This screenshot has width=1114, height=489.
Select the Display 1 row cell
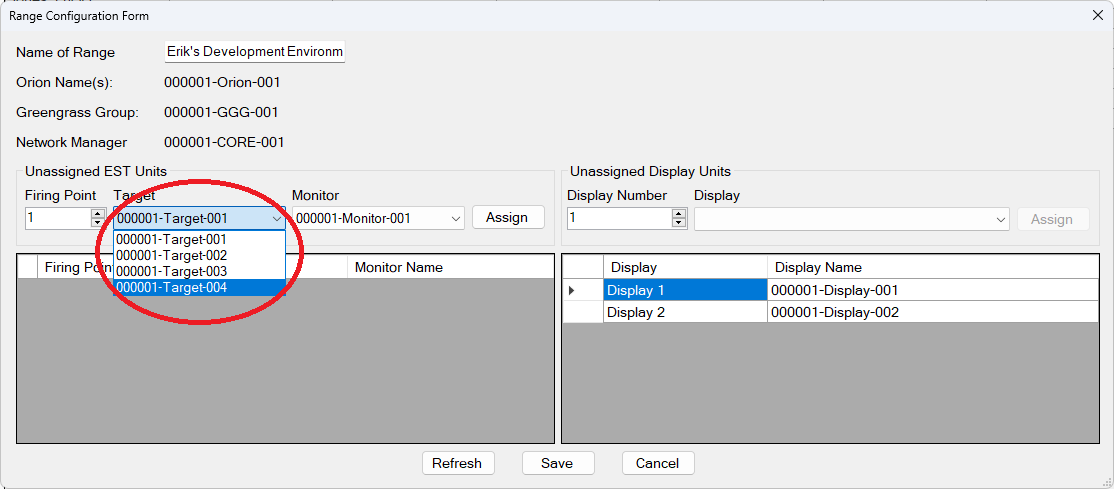pos(685,290)
